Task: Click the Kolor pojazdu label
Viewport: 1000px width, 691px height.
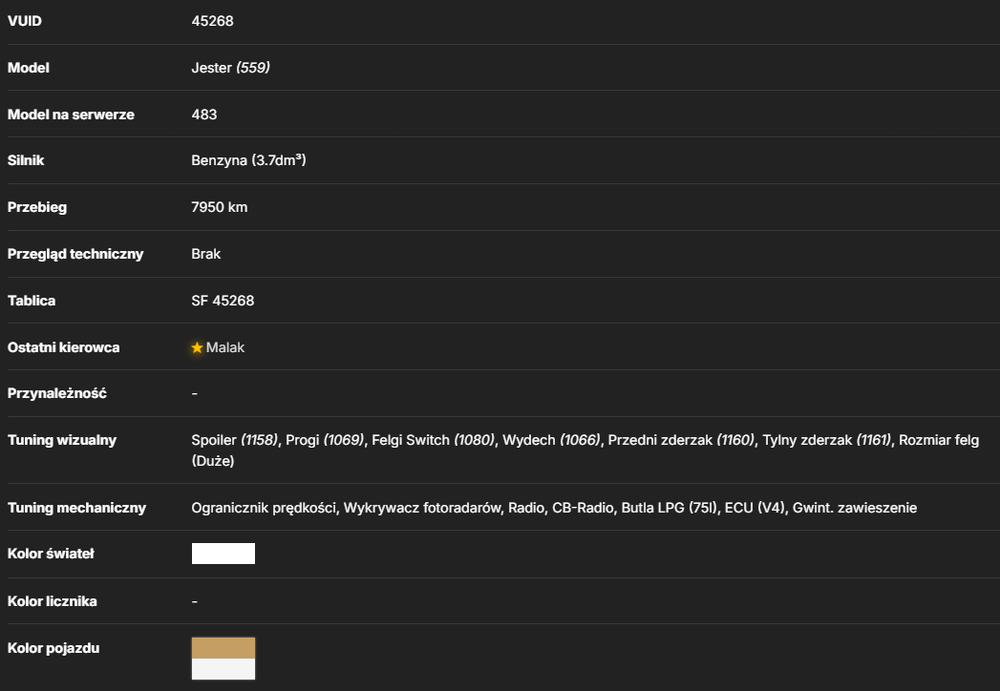Action: click(54, 648)
